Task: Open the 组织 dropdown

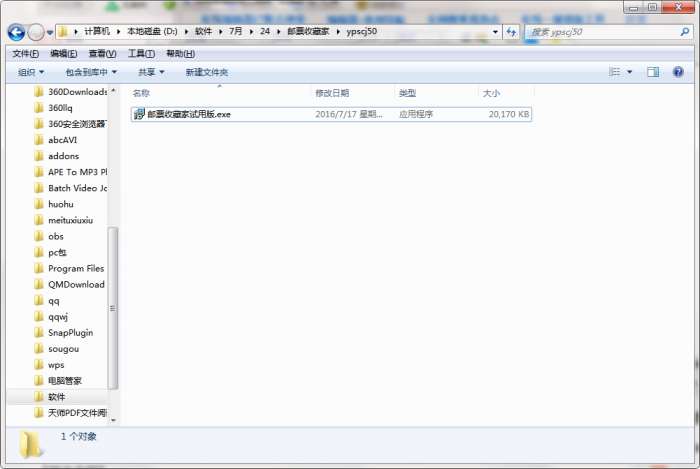Action: coord(31,72)
